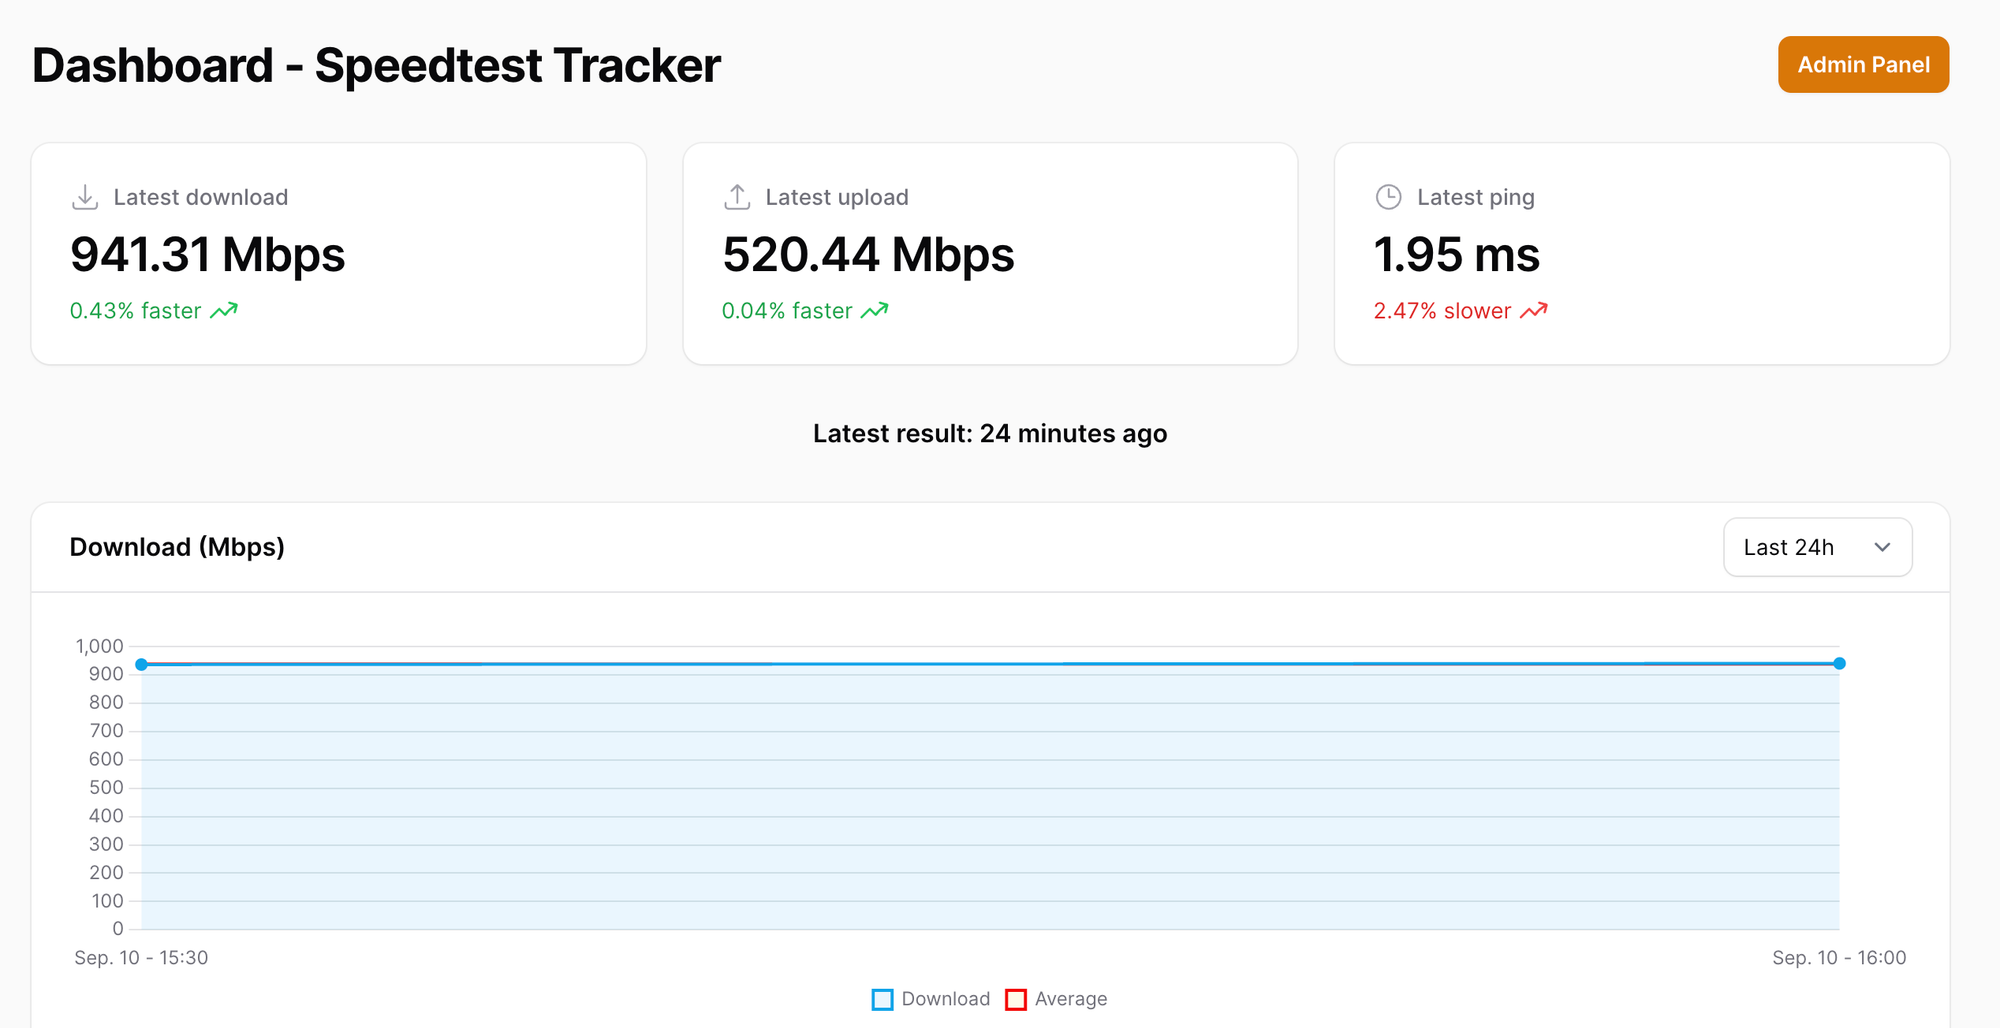This screenshot has width=2000, height=1028.
Task: Click the chevron arrow in the Last 24h selector
Action: 1882,547
